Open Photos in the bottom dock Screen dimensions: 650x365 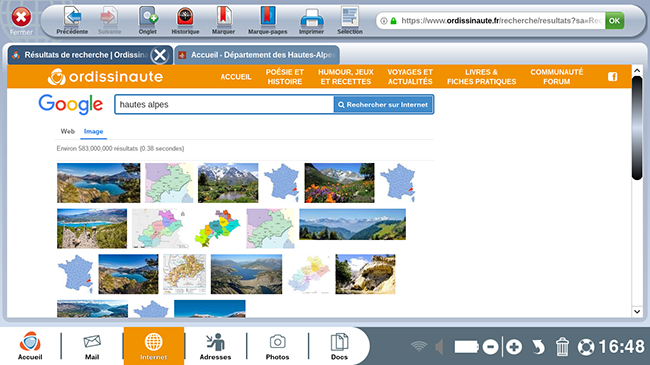coord(277,346)
